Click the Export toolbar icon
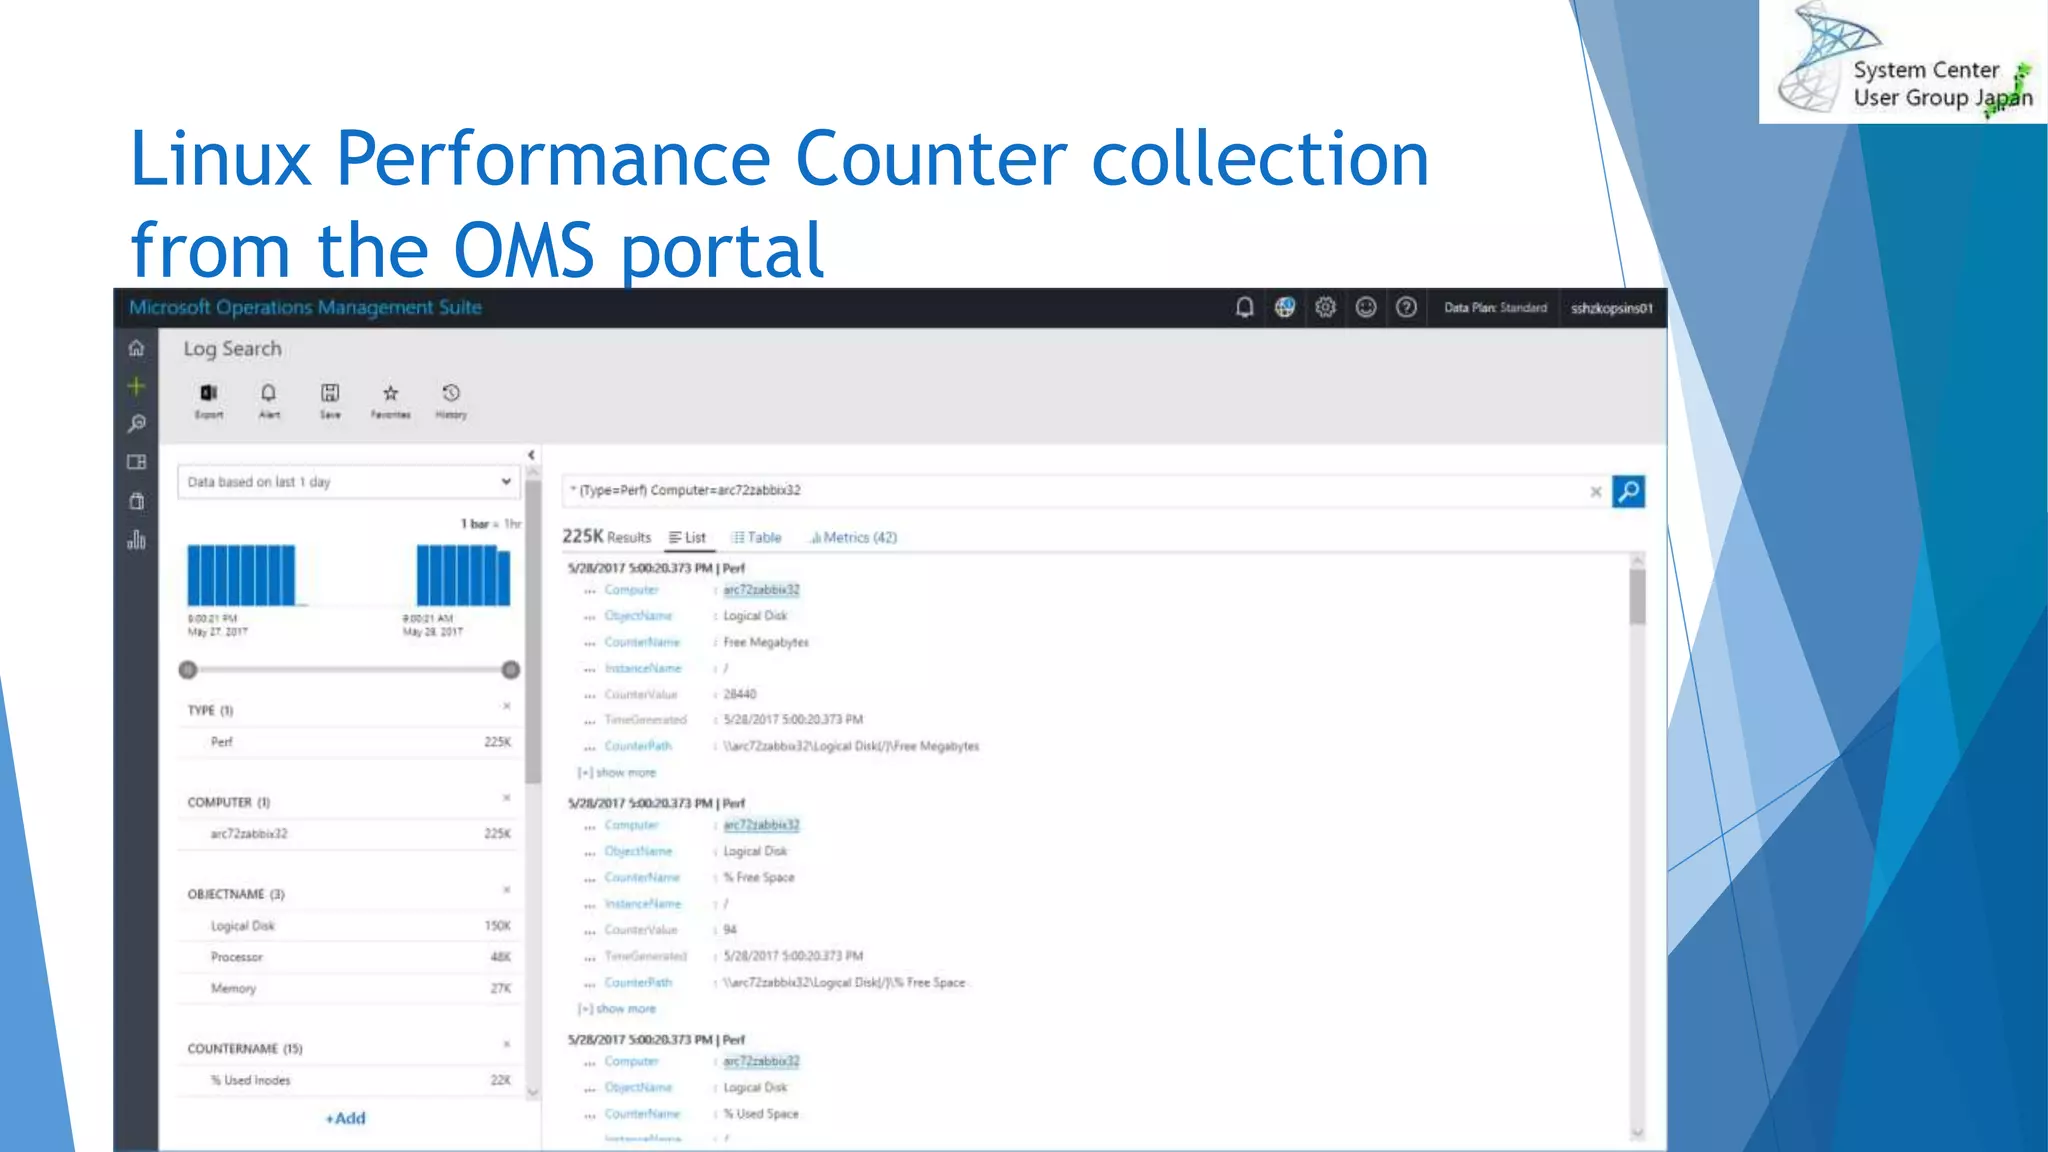This screenshot has width=2048, height=1152. pyautogui.click(x=209, y=400)
